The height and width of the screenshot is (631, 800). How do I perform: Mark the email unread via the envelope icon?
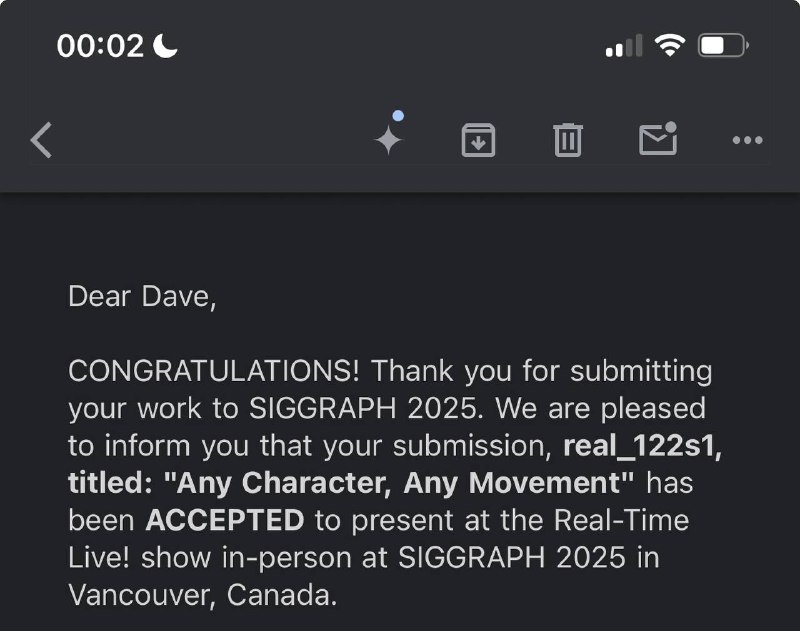[658, 138]
